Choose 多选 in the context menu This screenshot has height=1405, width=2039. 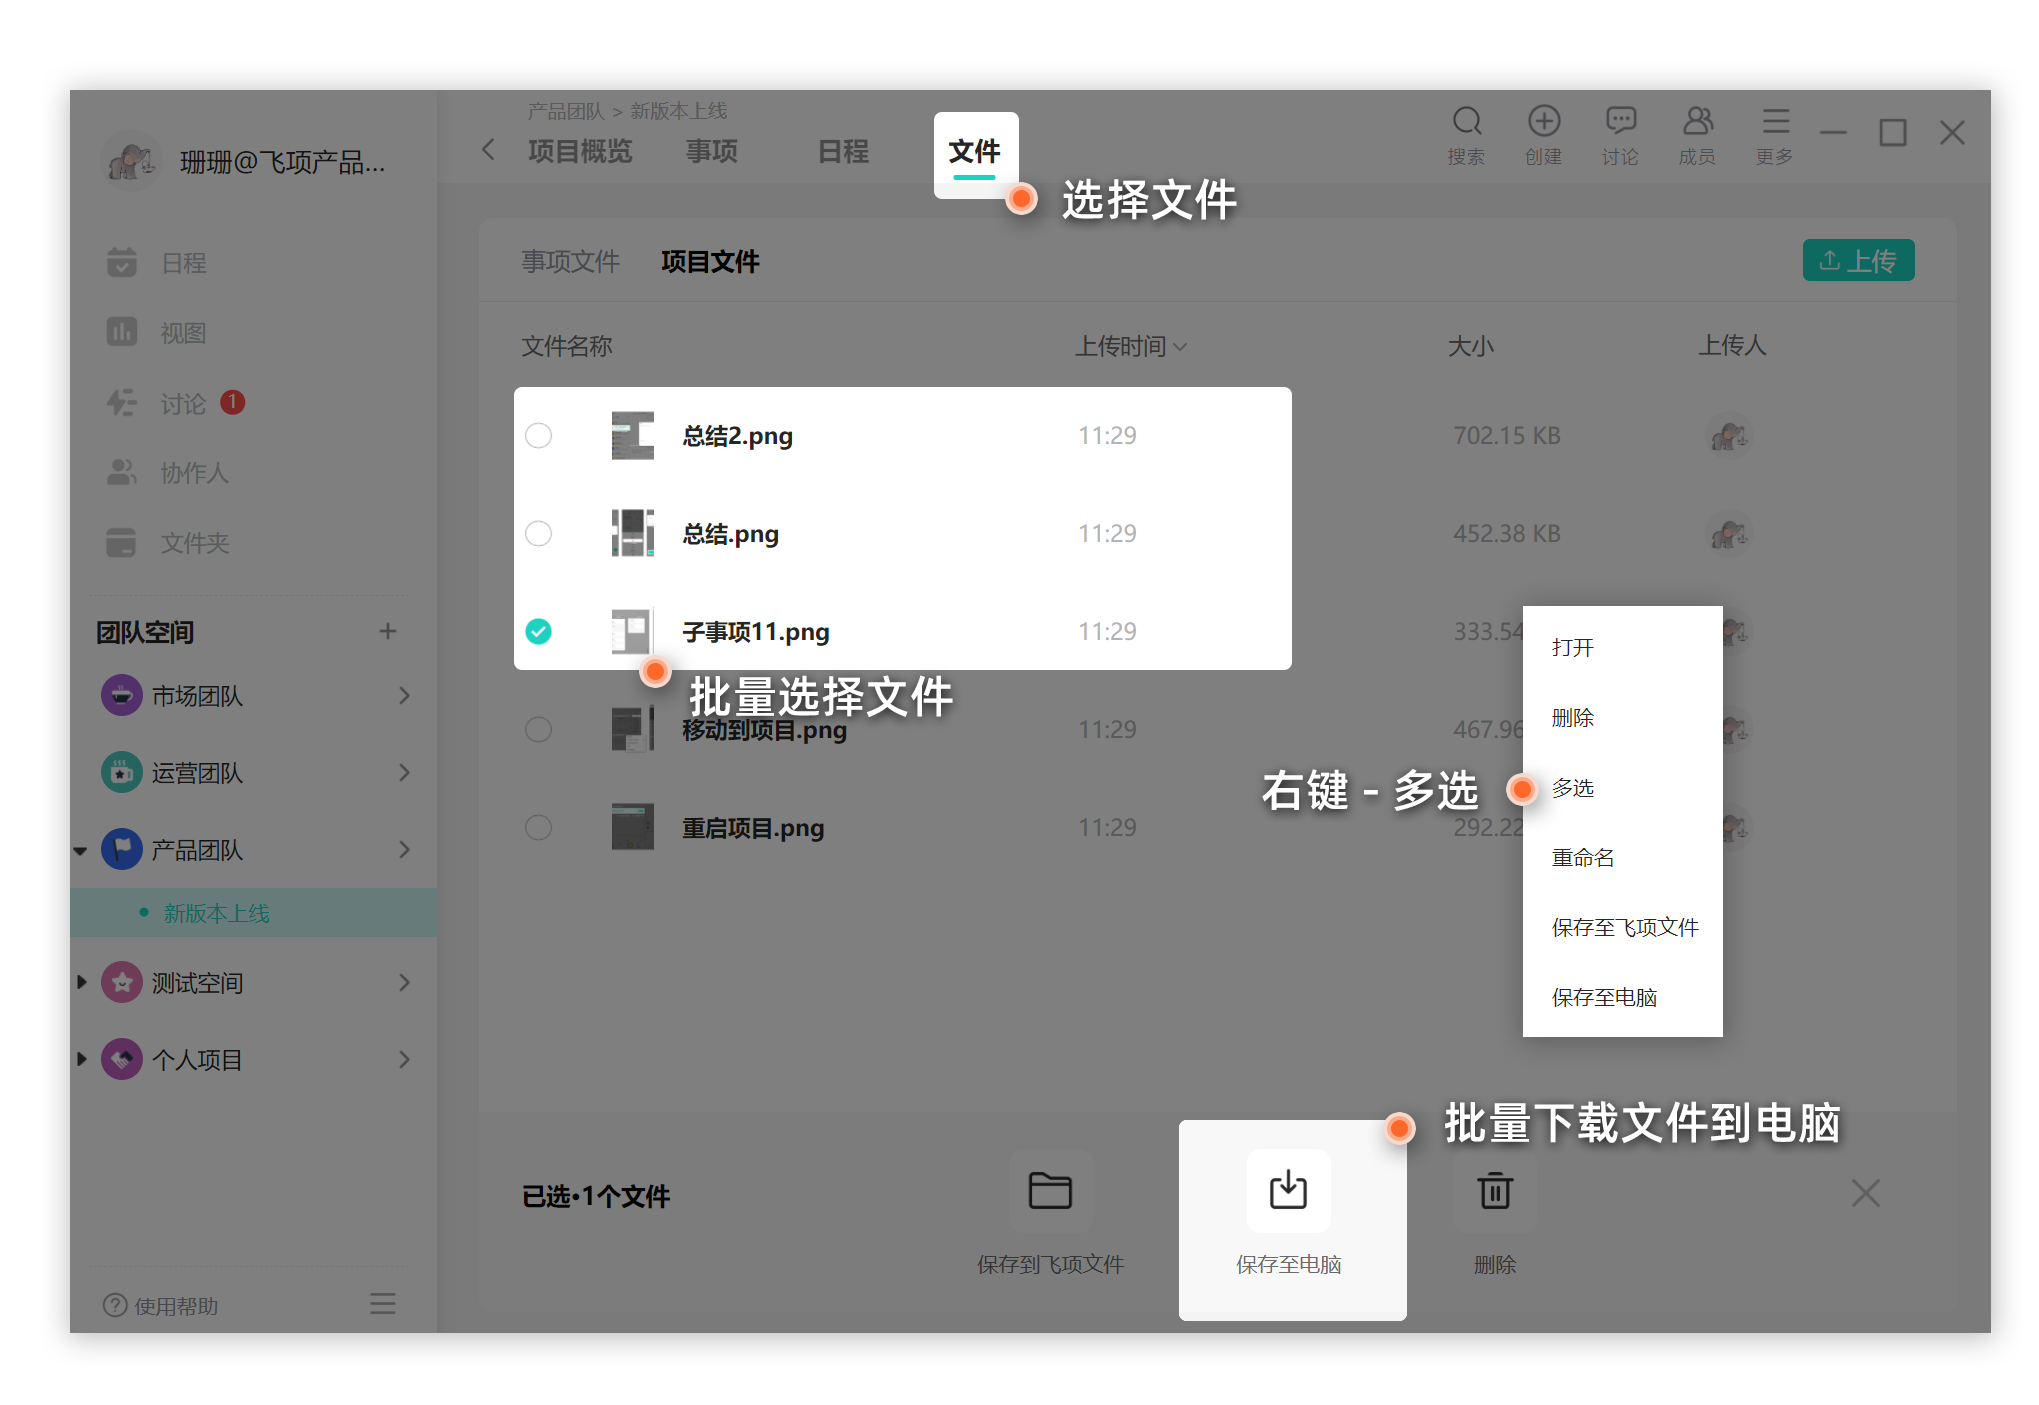1573,788
